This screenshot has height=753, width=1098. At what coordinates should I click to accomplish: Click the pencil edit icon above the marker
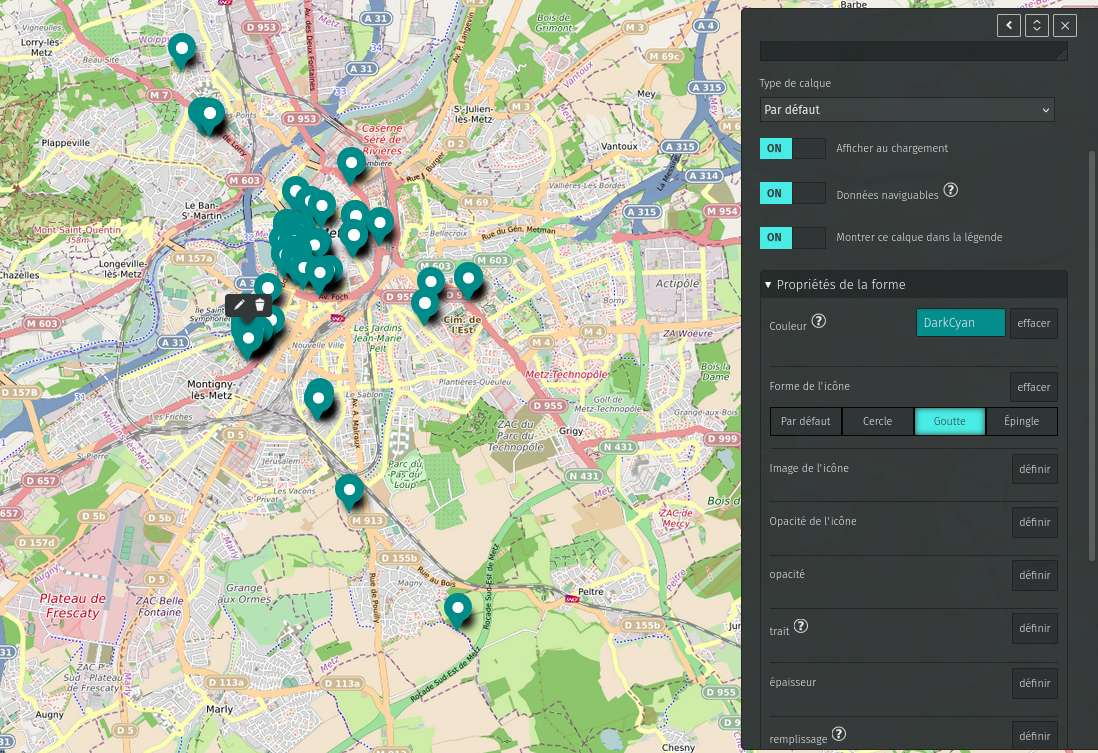point(240,305)
